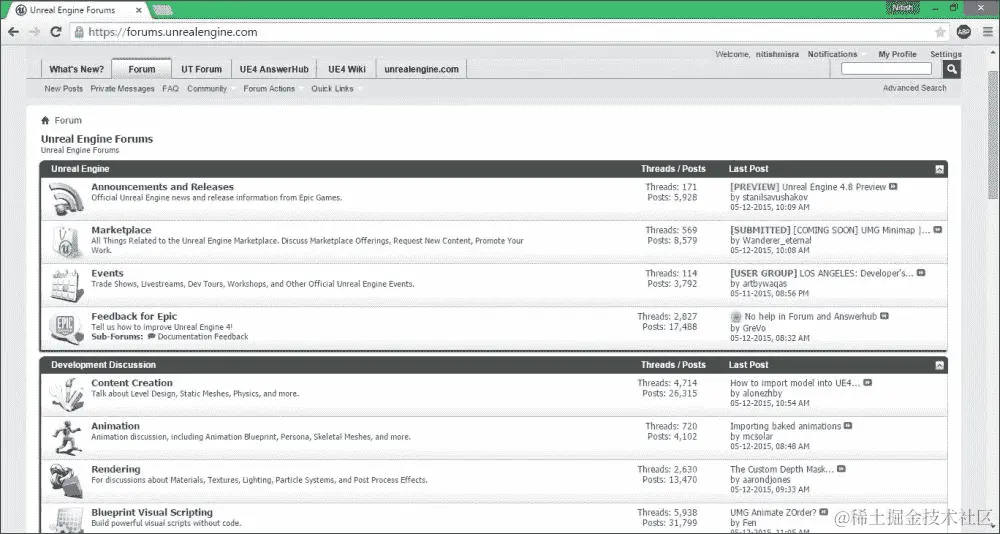Open the Adblock extension icon
Image resolution: width=1000 pixels, height=534 pixels.
[x=964, y=32]
